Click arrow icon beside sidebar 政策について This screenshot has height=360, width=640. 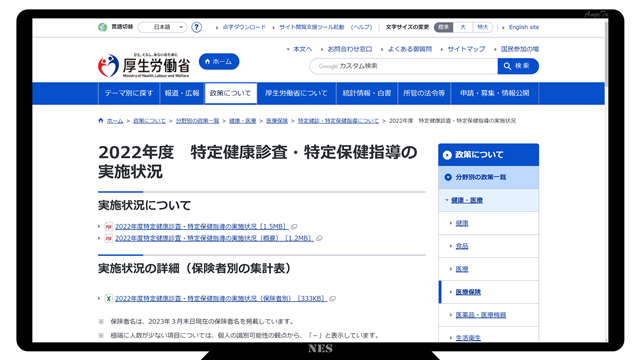[447, 155]
